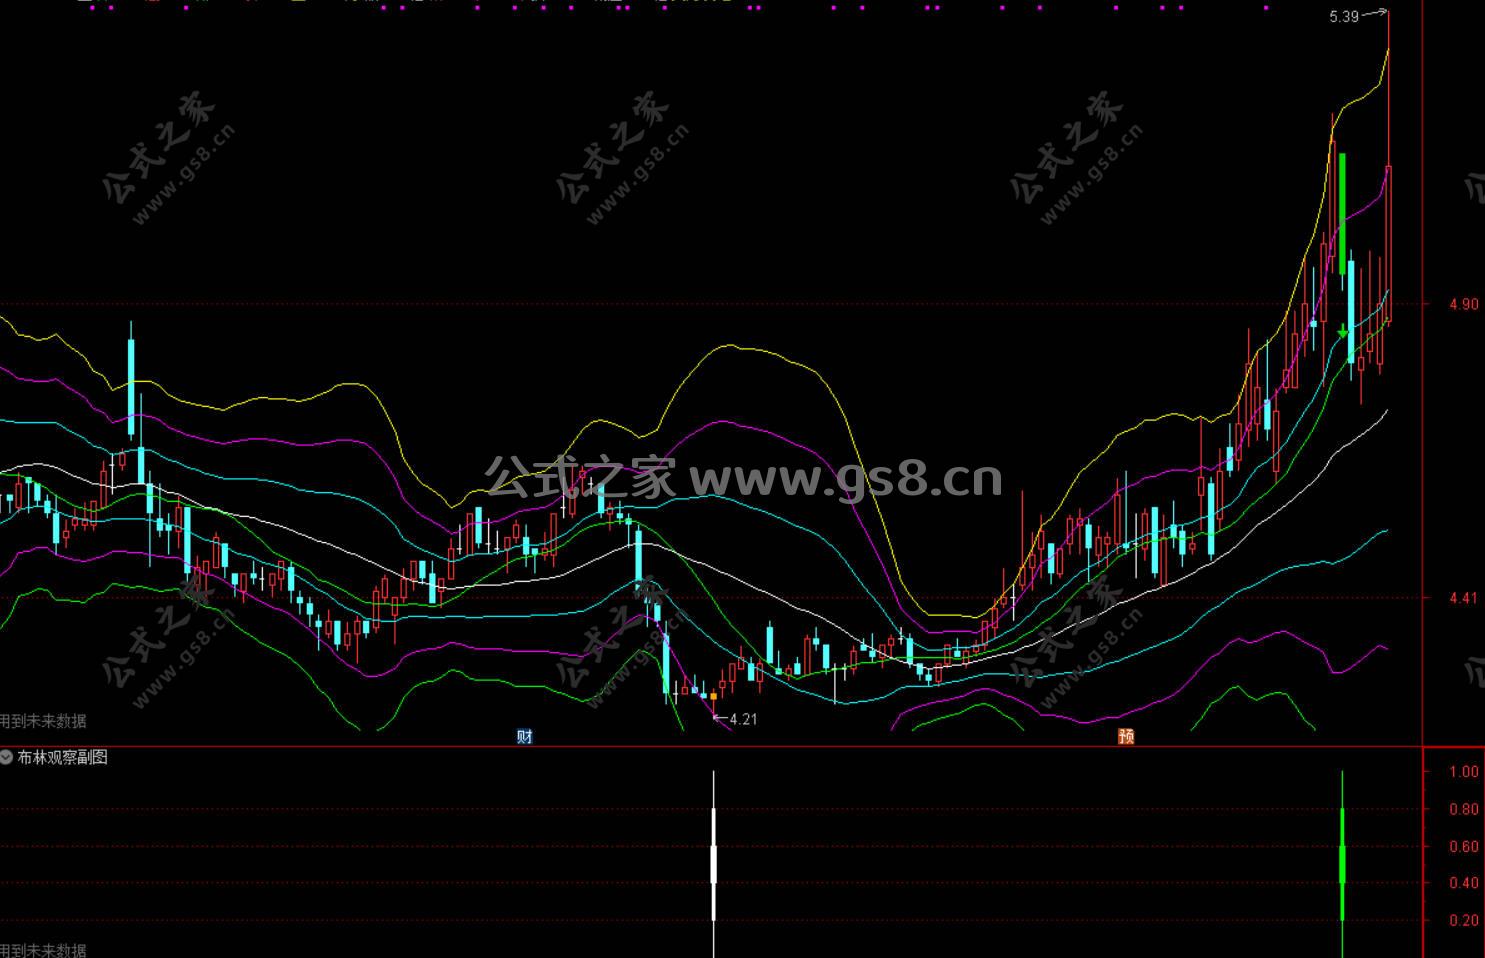Click the 0.60 sub-chart axis value
The height and width of the screenshot is (958, 1485).
click(1464, 846)
